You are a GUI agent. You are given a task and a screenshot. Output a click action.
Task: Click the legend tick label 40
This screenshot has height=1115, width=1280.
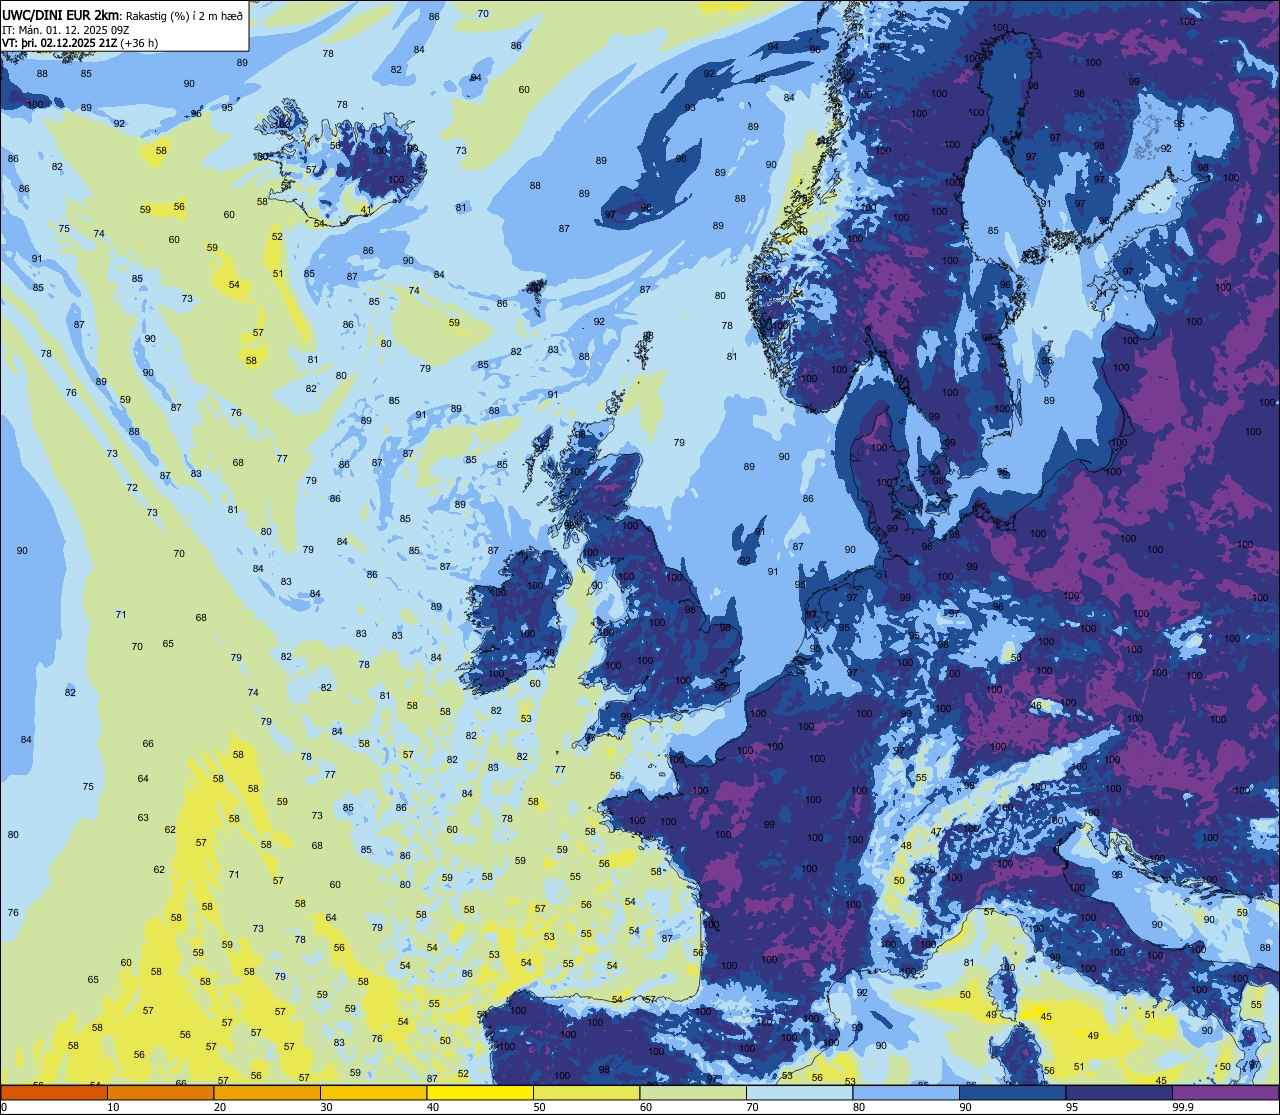(x=433, y=1107)
